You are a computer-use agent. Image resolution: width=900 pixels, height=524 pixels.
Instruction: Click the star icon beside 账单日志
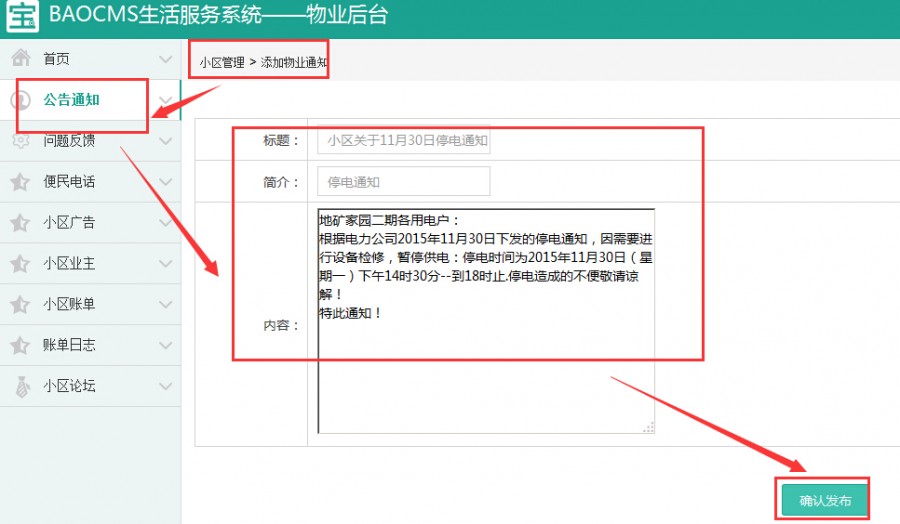pyautogui.click(x=20, y=345)
